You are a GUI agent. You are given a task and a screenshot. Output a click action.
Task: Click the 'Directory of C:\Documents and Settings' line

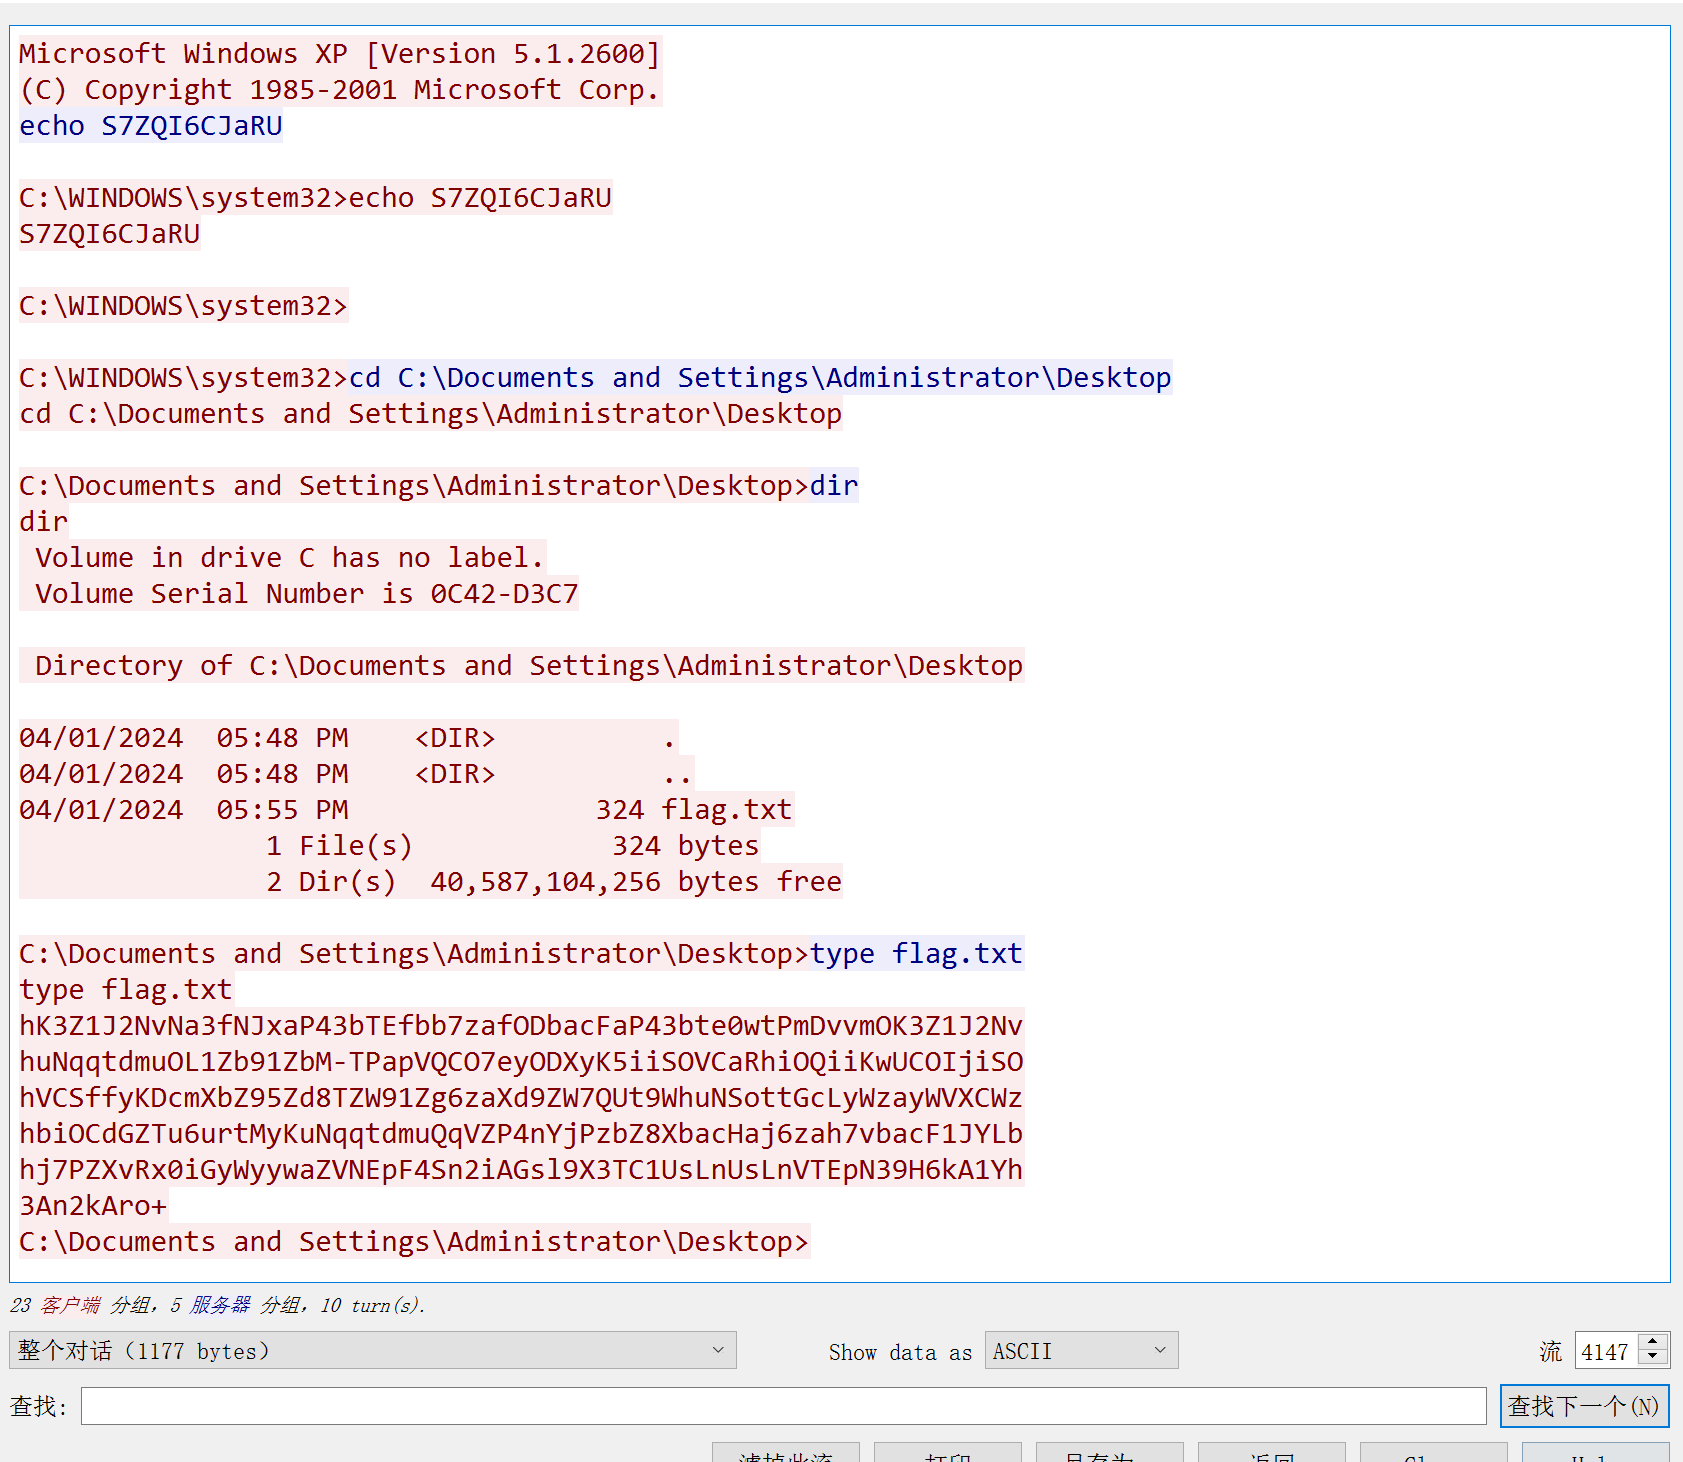529,665
